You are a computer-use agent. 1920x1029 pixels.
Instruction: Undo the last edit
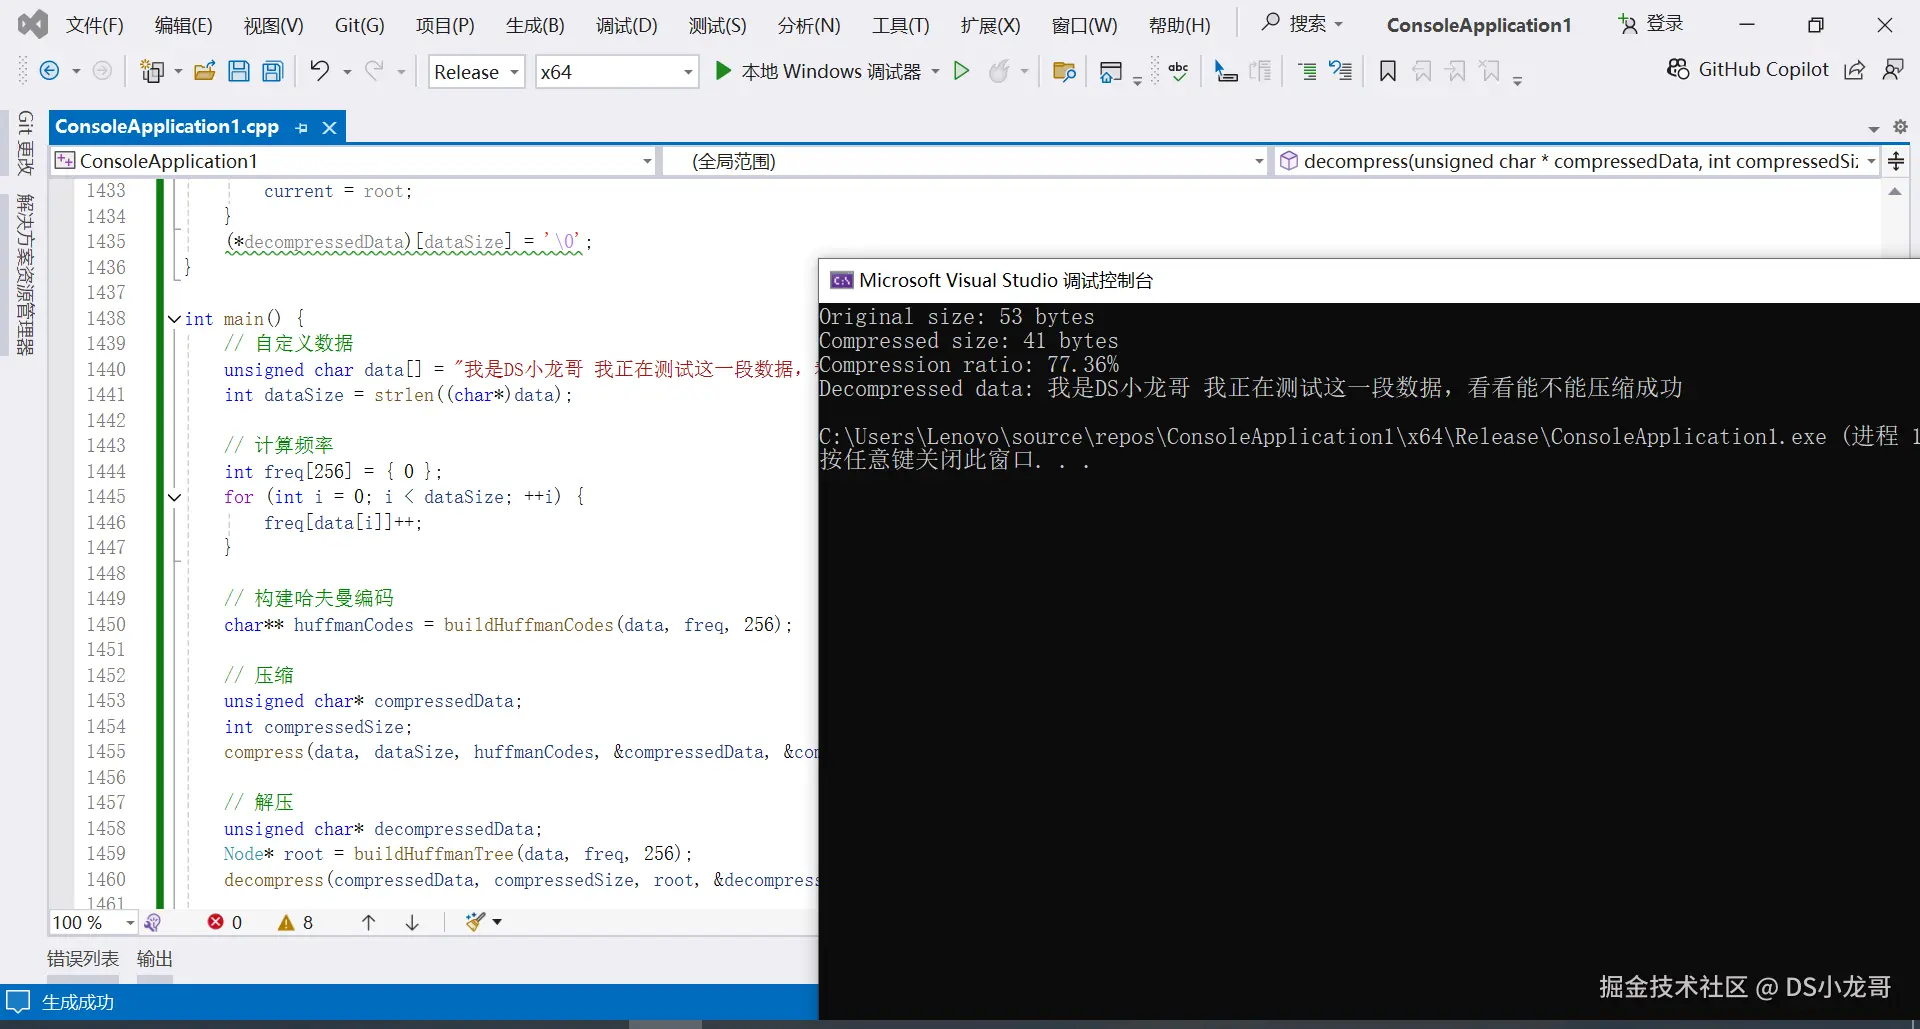tap(320, 71)
